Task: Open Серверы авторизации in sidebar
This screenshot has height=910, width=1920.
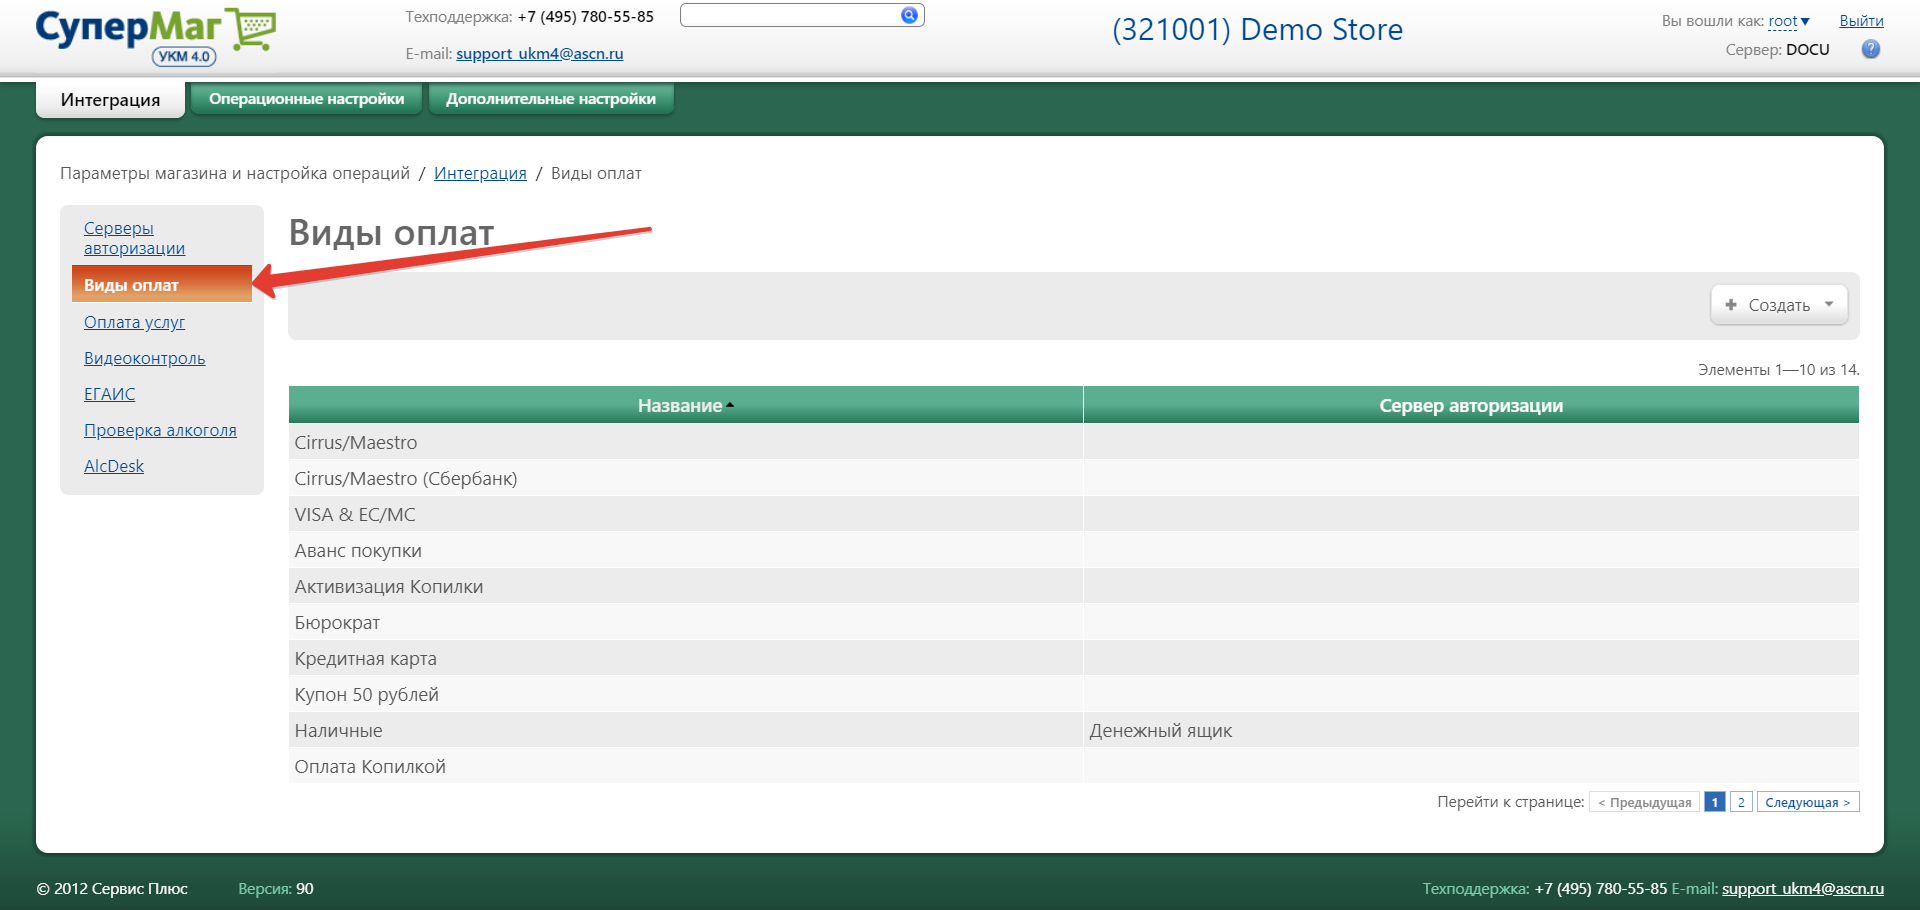Action: click(x=134, y=238)
